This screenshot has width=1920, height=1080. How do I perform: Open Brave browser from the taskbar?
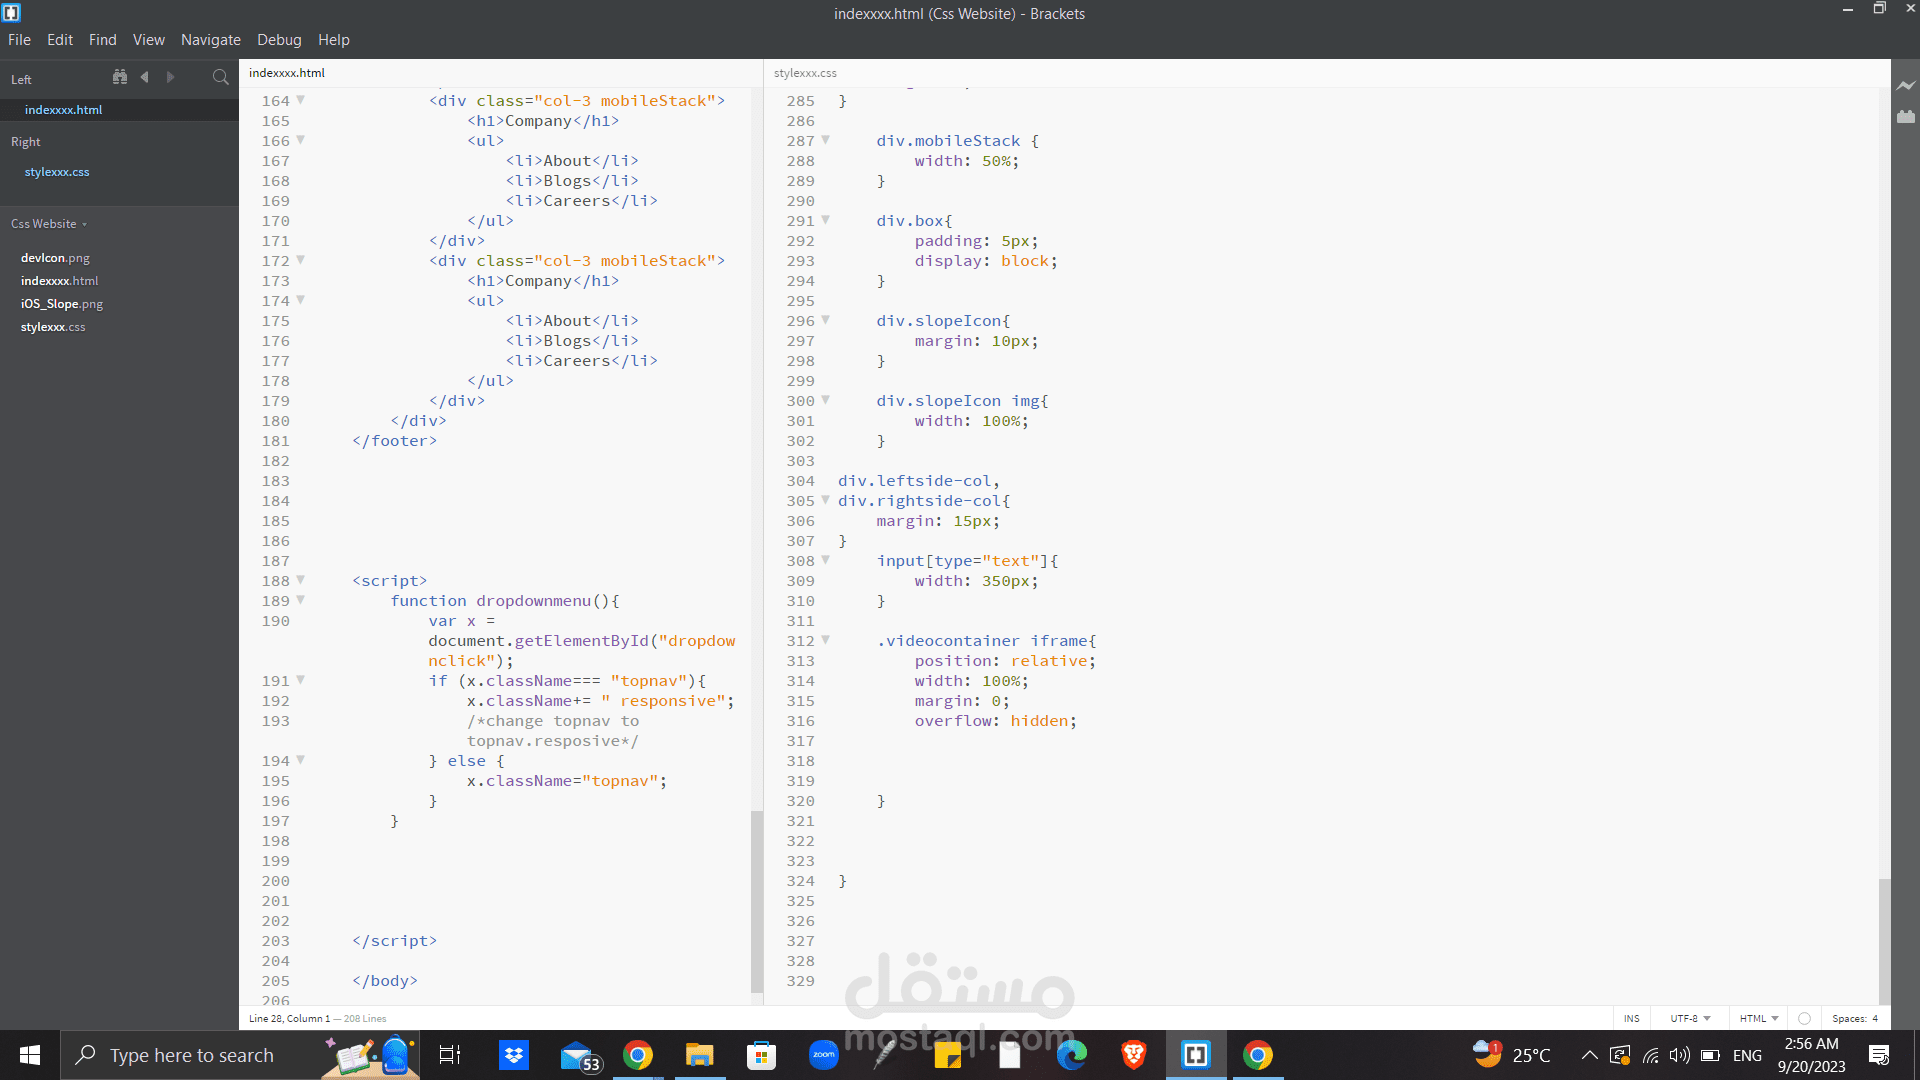pos(1133,1055)
